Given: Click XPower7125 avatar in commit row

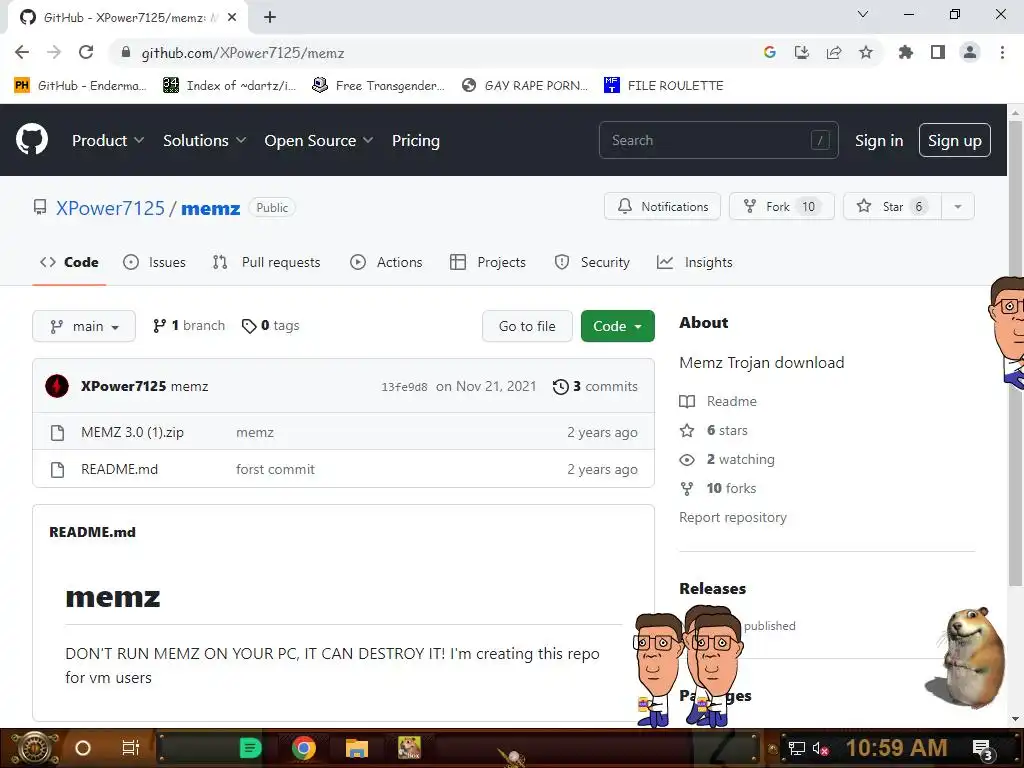Looking at the screenshot, I should click(x=57, y=386).
